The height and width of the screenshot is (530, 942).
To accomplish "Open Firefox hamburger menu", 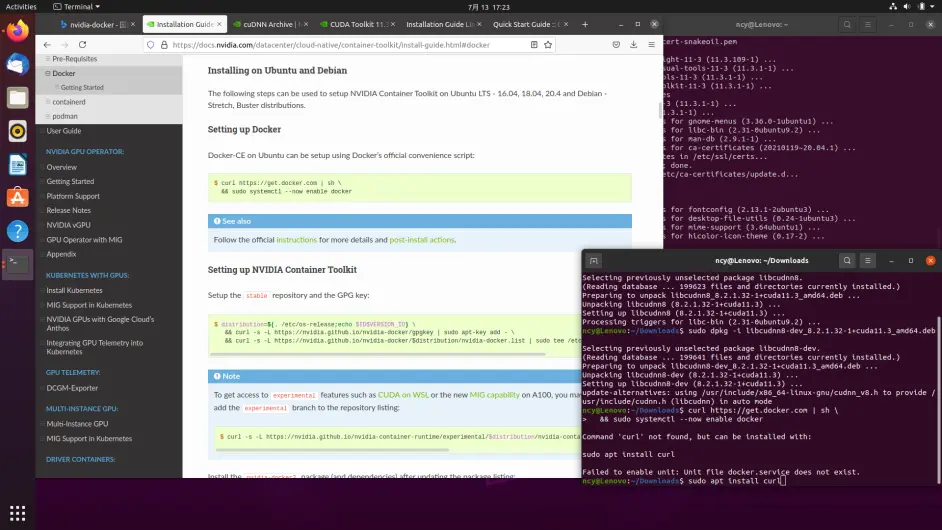I will pos(651,44).
